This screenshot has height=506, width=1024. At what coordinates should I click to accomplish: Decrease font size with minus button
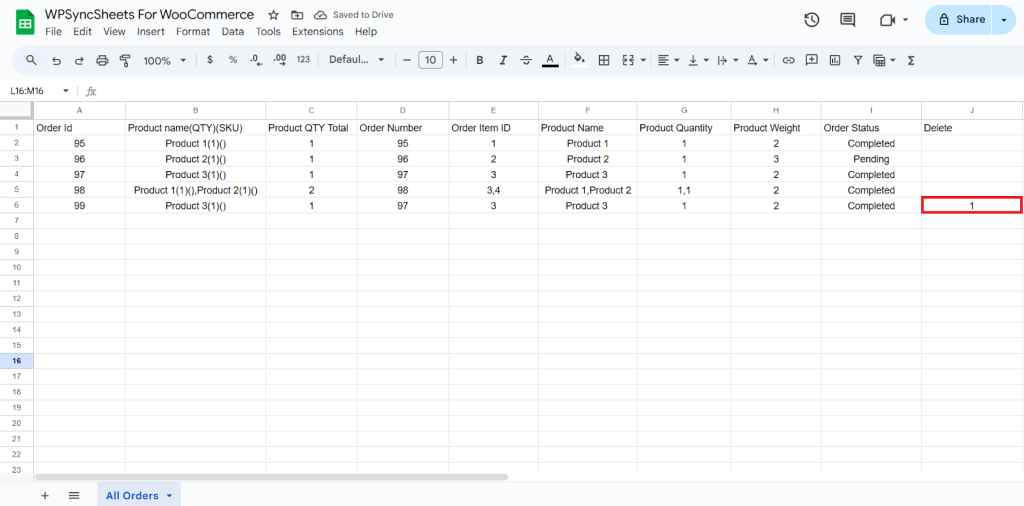pos(407,60)
